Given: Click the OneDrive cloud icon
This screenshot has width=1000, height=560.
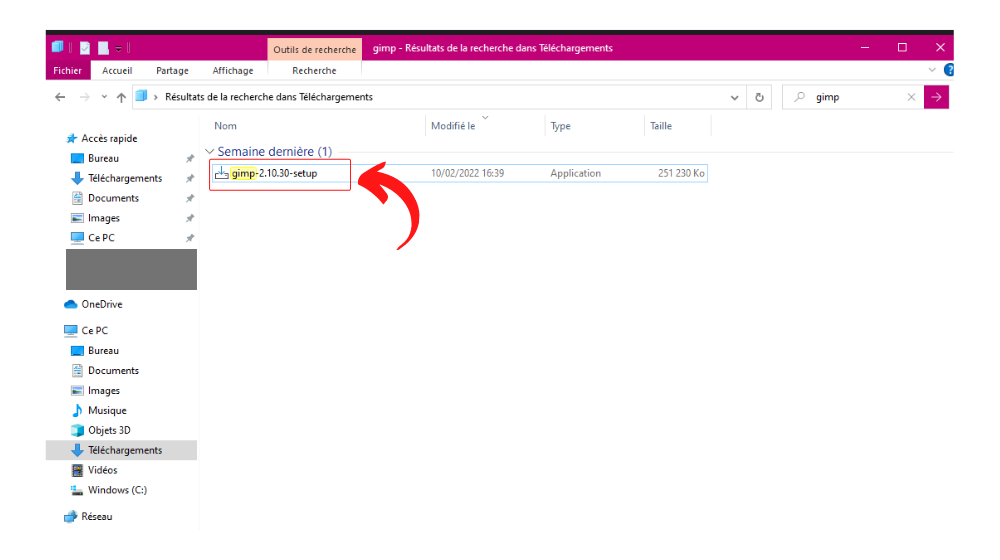Looking at the screenshot, I should (x=71, y=304).
